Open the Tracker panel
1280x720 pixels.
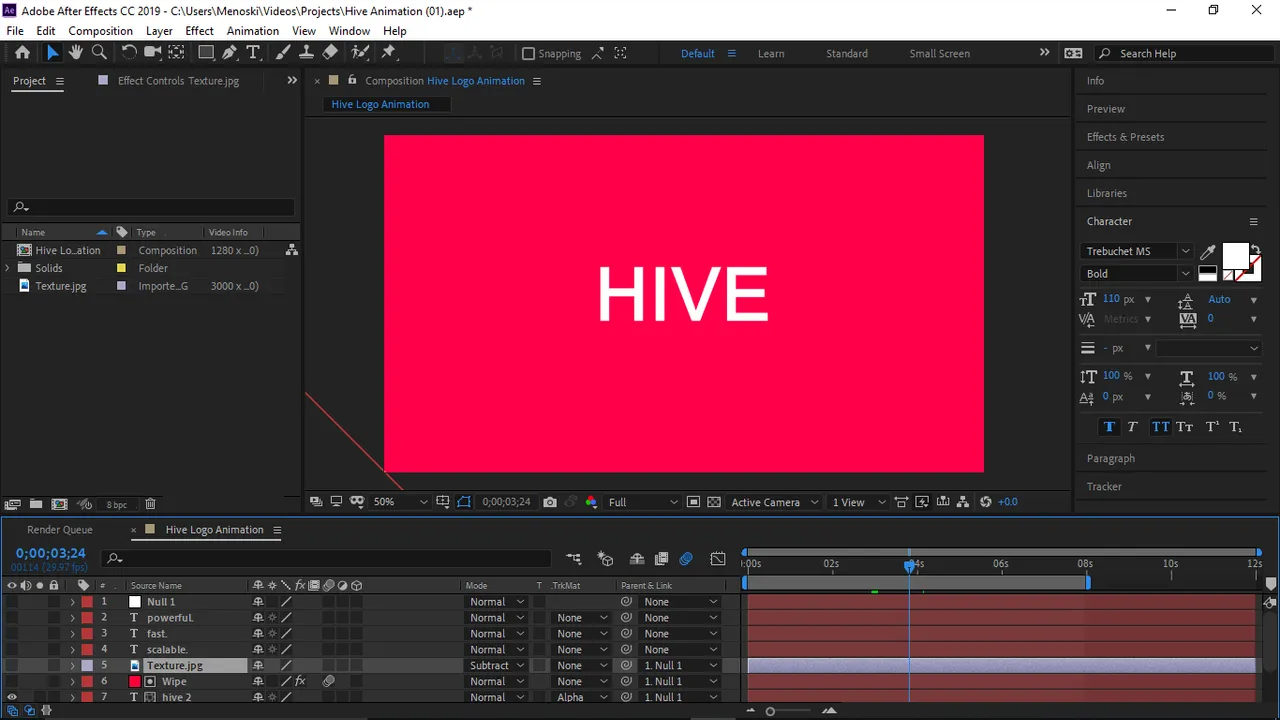tap(1104, 486)
